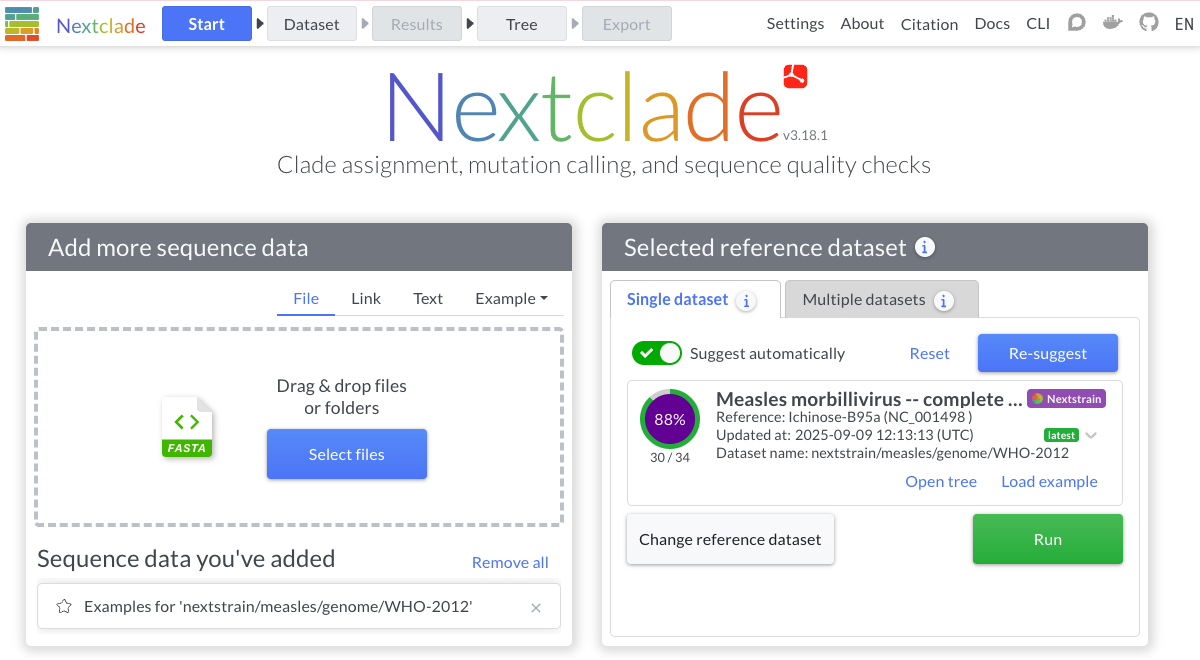
Task: Click the Open tree link
Action: click(940, 481)
